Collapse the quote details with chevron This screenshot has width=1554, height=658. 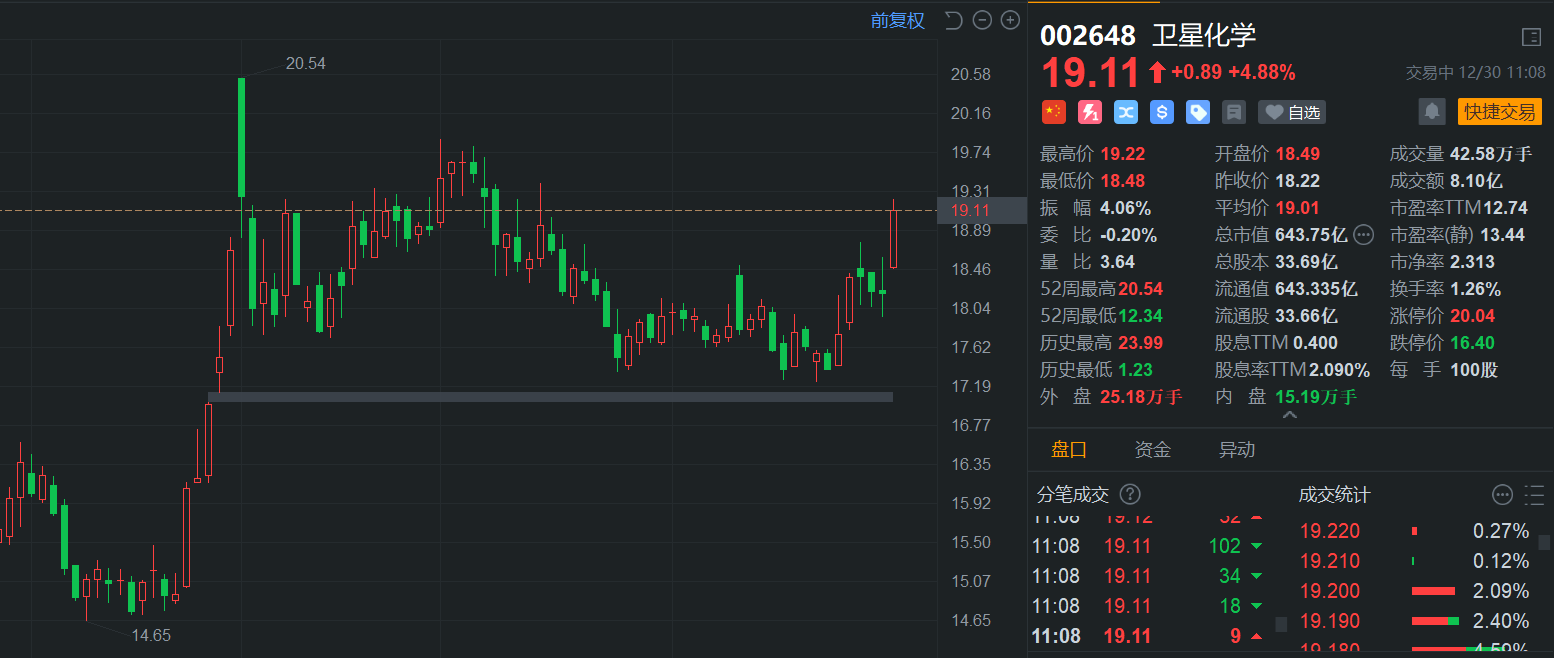pyautogui.click(x=1289, y=415)
